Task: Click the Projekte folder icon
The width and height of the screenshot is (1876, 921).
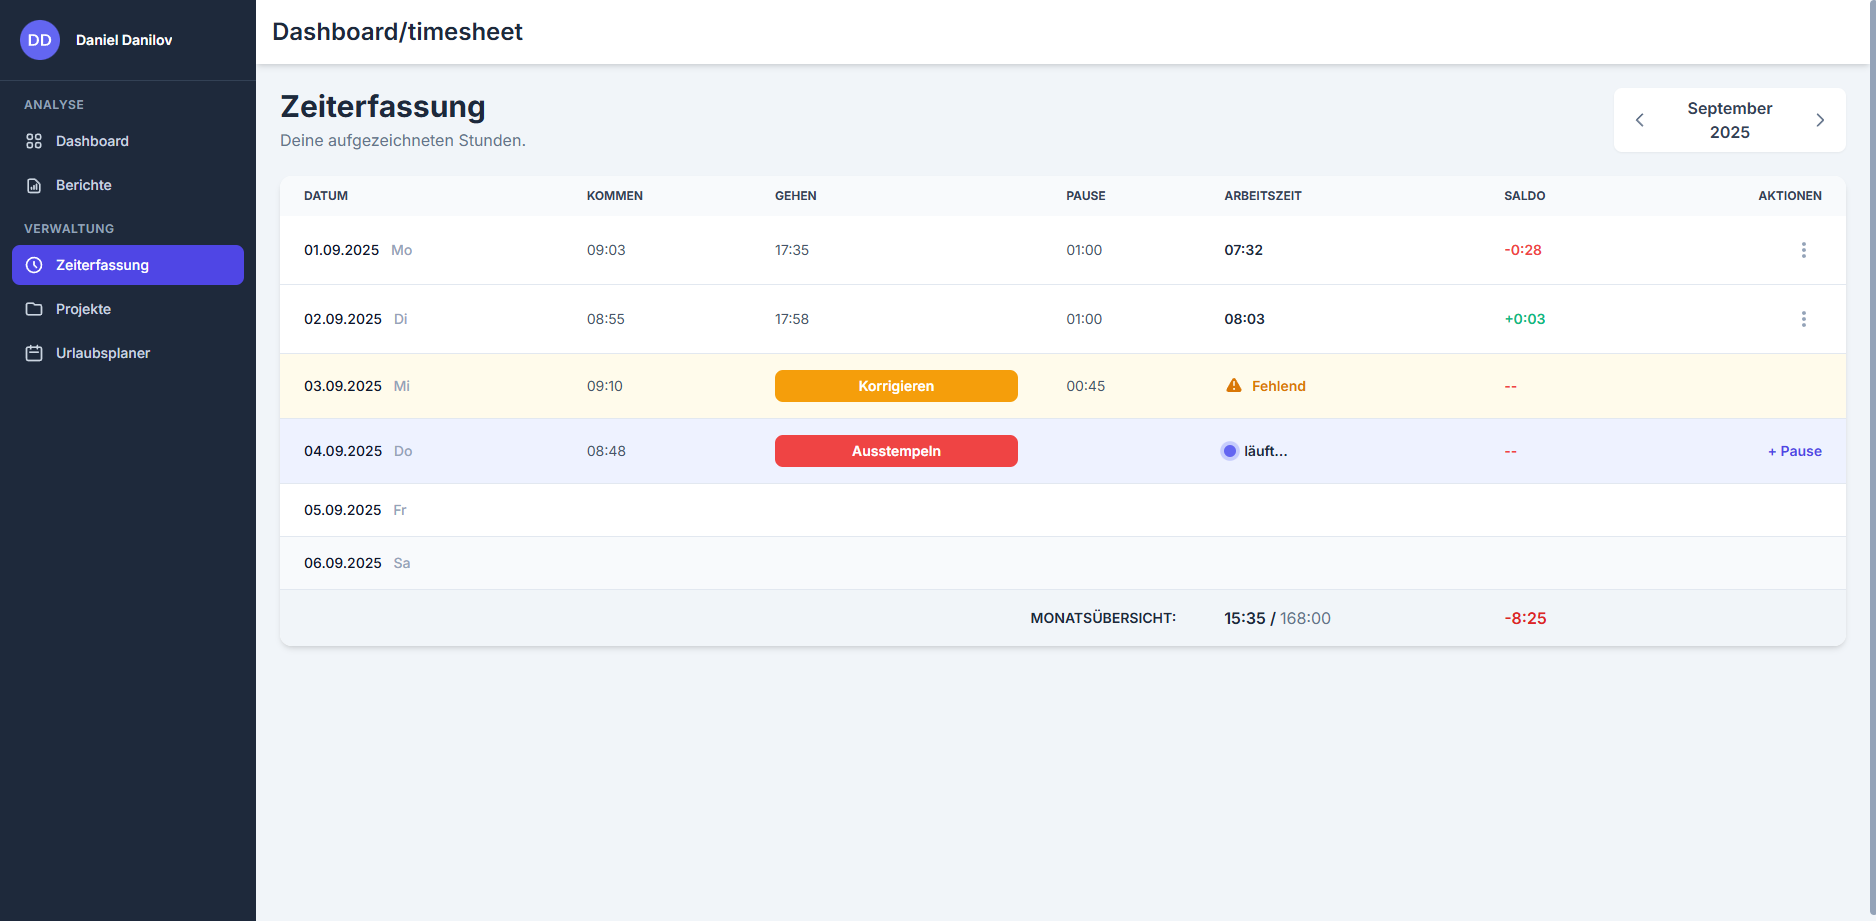Action: pos(34,309)
